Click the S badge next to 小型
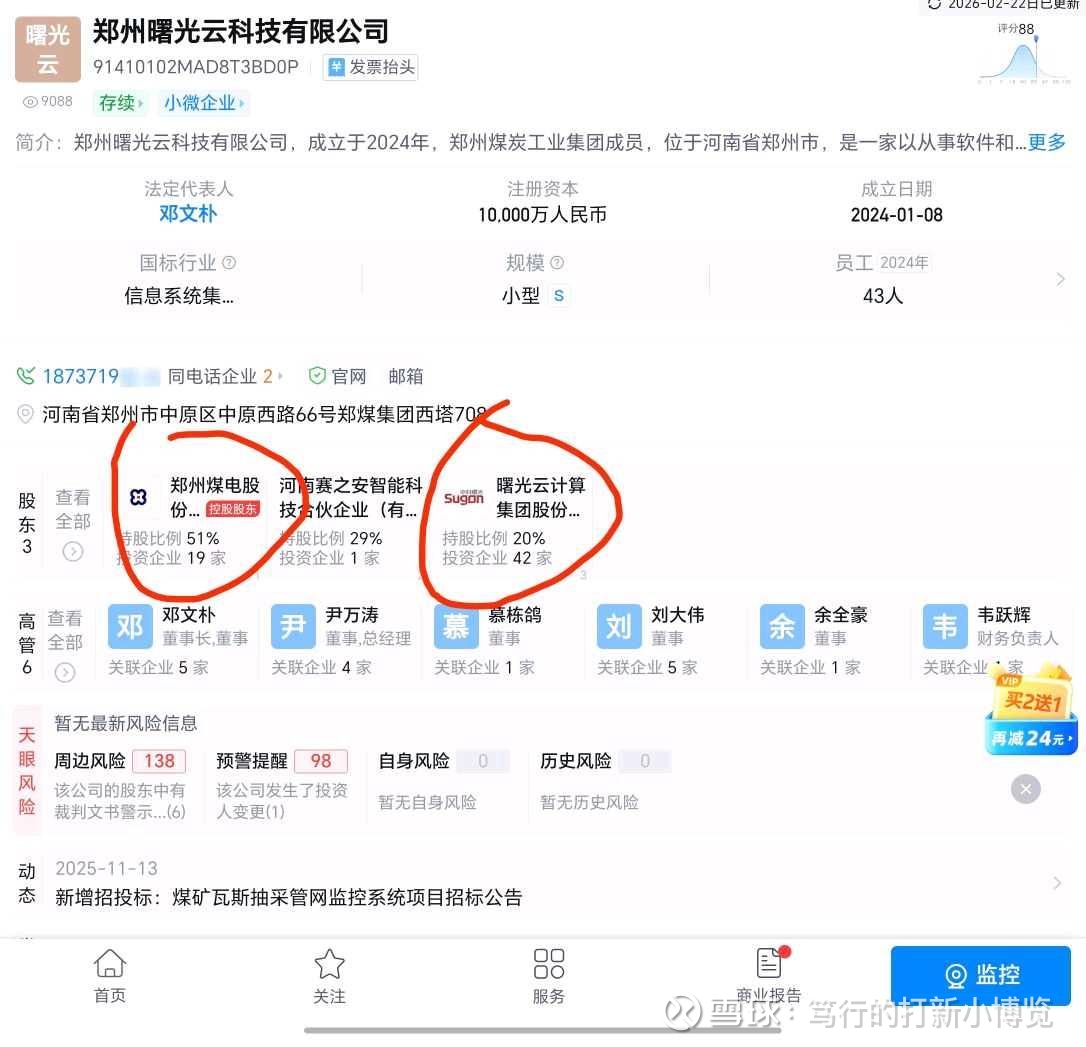Screen dimensions: 1086x1047 coord(558,296)
